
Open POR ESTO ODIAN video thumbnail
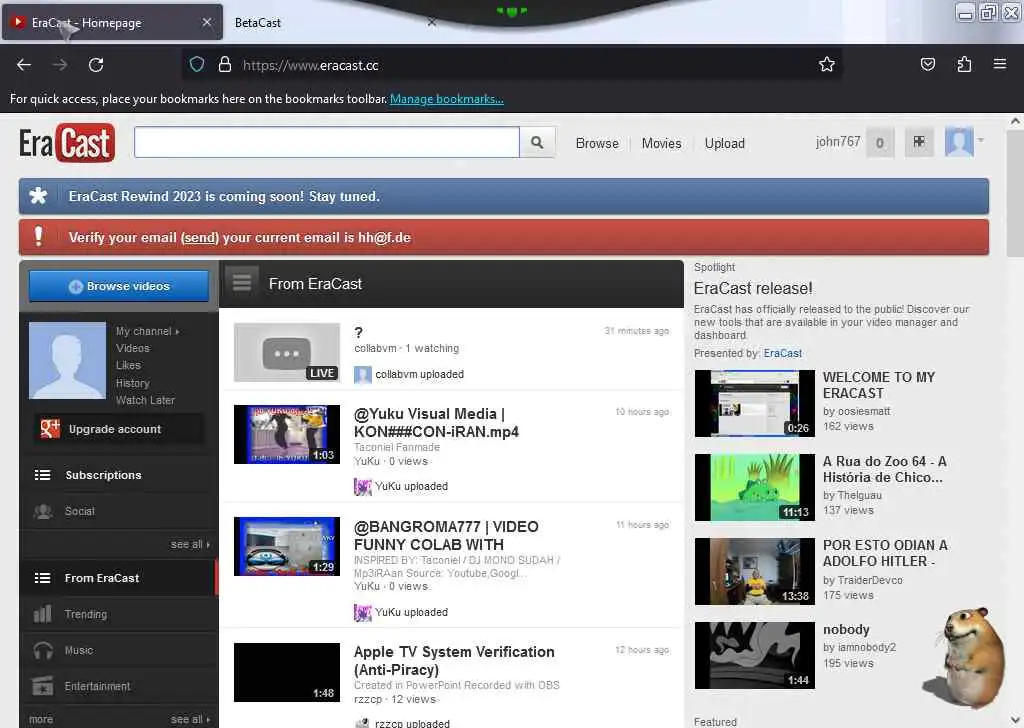pyautogui.click(x=754, y=571)
